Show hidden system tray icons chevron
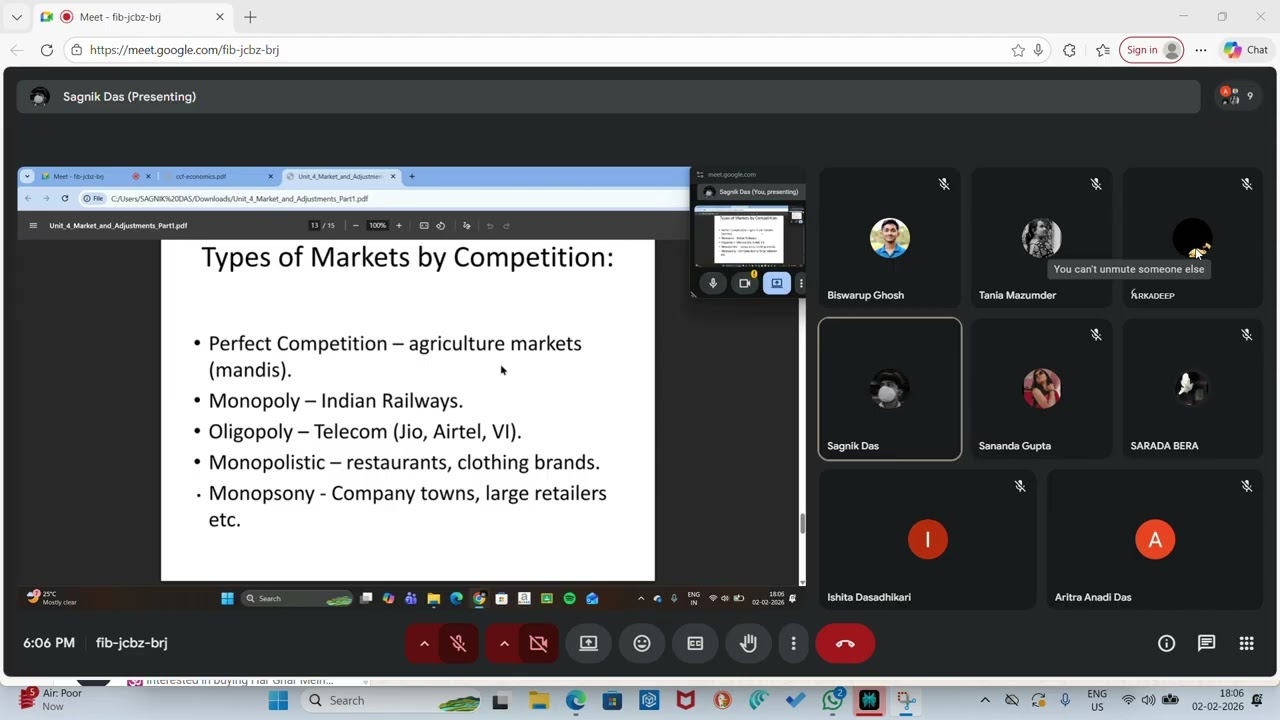Viewport: 1280px width, 720px height. pyautogui.click(x=985, y=700)
